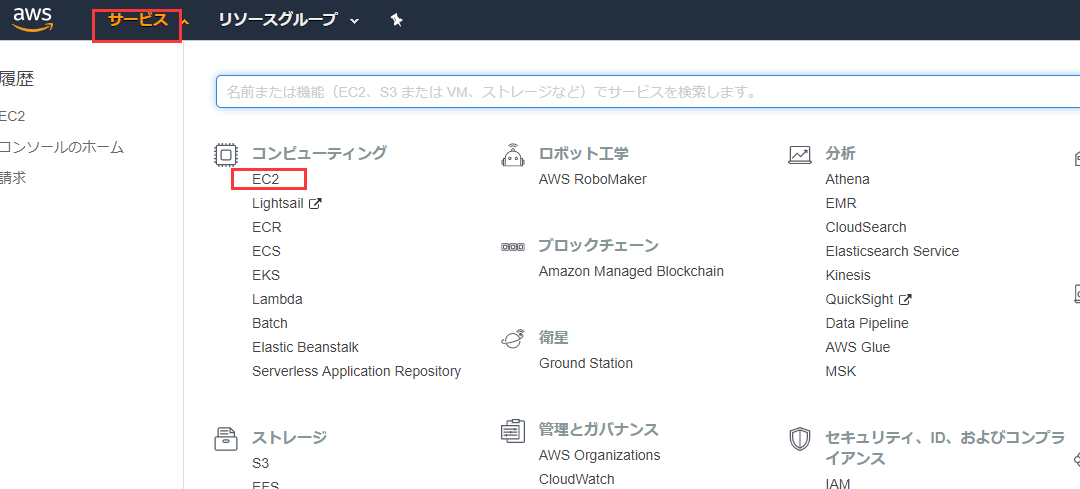Click the コンピューティング chip icon

click(x=225, y=154)
